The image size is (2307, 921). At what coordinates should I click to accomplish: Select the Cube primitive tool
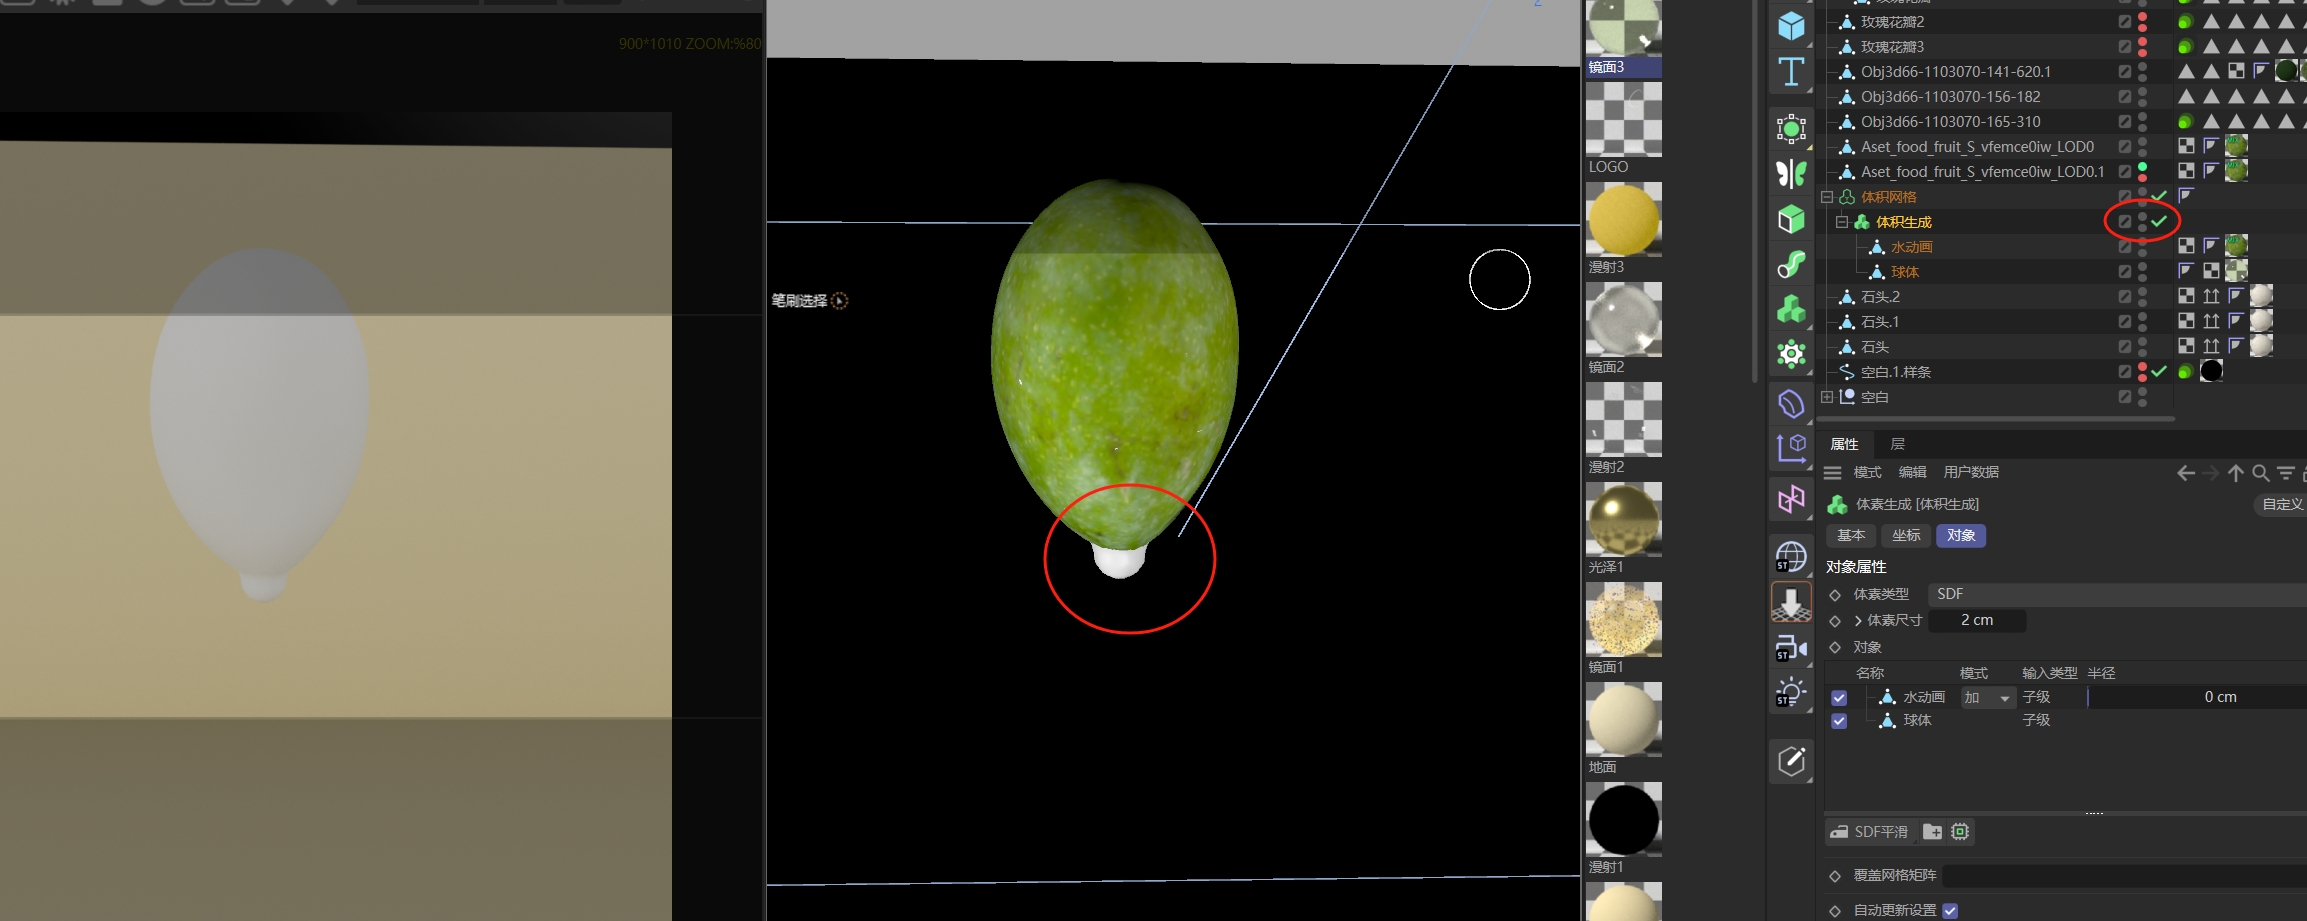tap(1791, 25)
